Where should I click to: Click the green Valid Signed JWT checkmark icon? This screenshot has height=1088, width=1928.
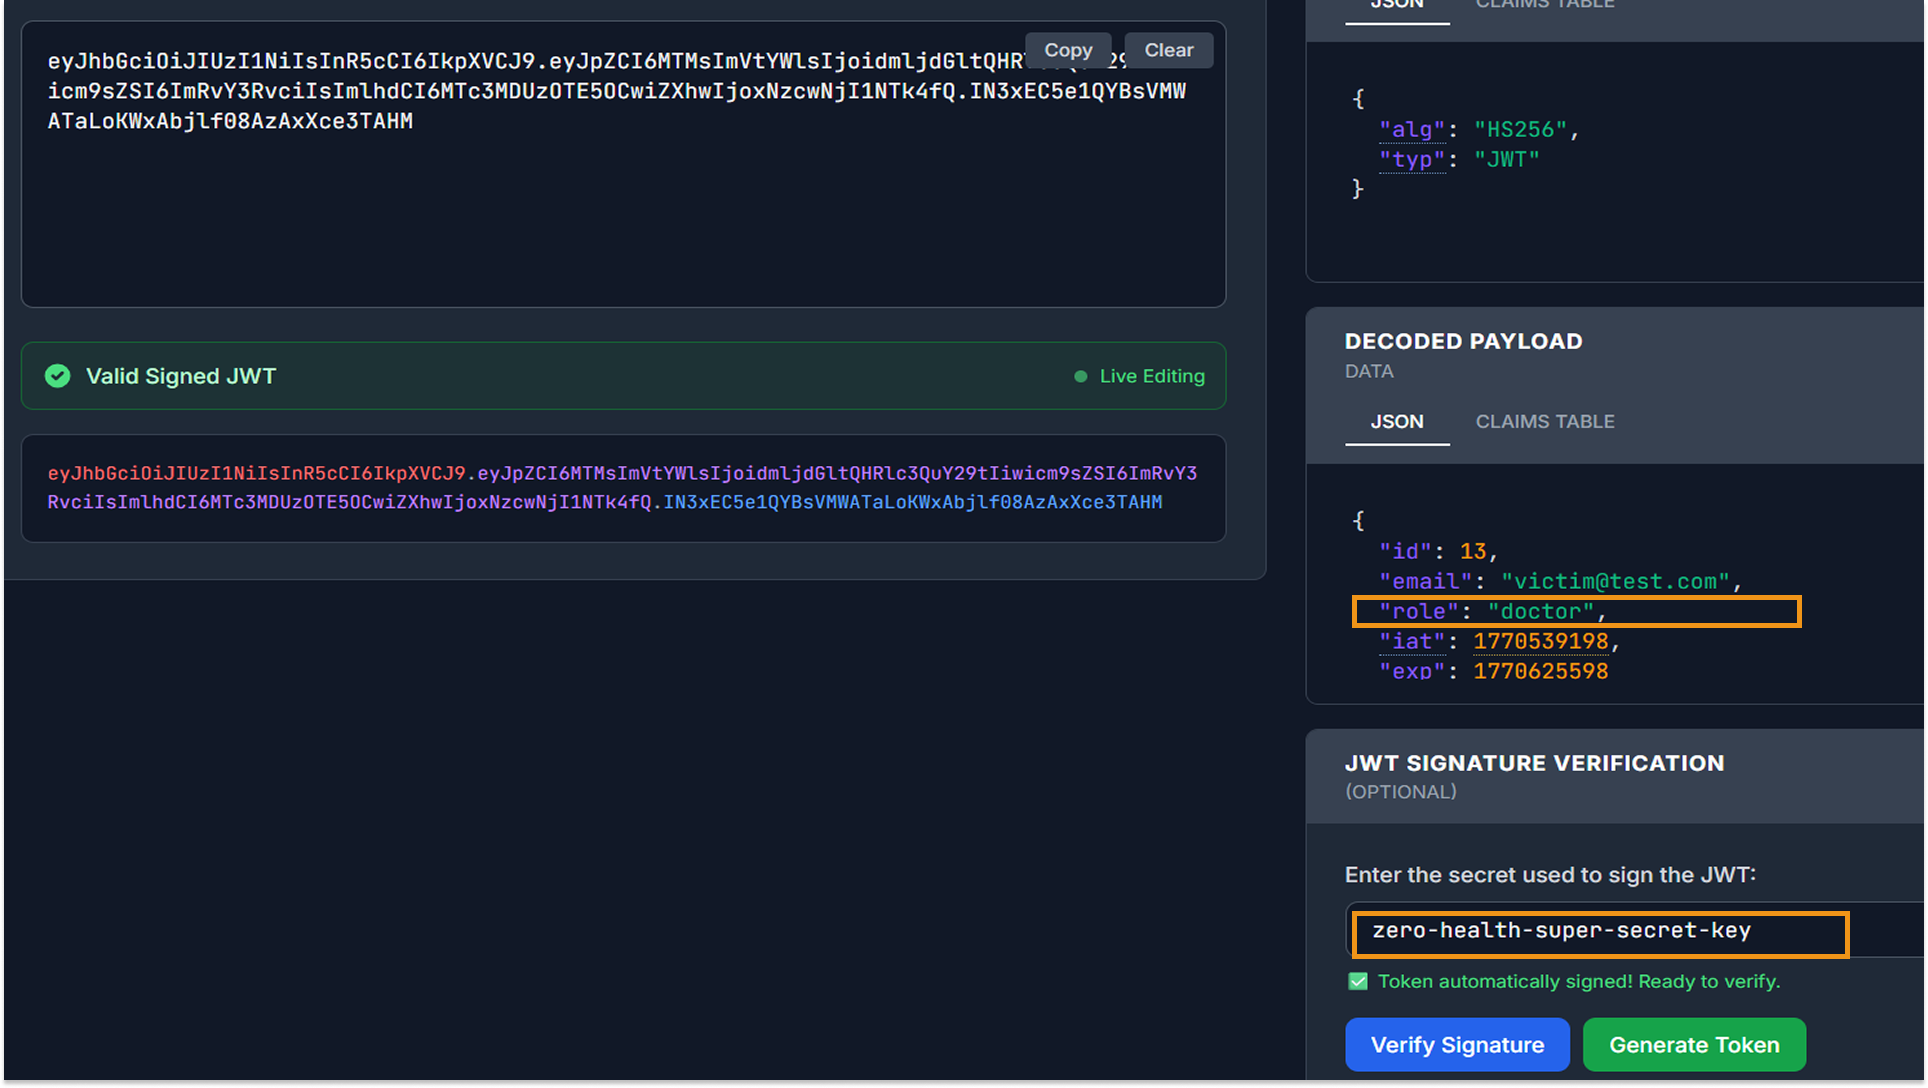[58, 376]
